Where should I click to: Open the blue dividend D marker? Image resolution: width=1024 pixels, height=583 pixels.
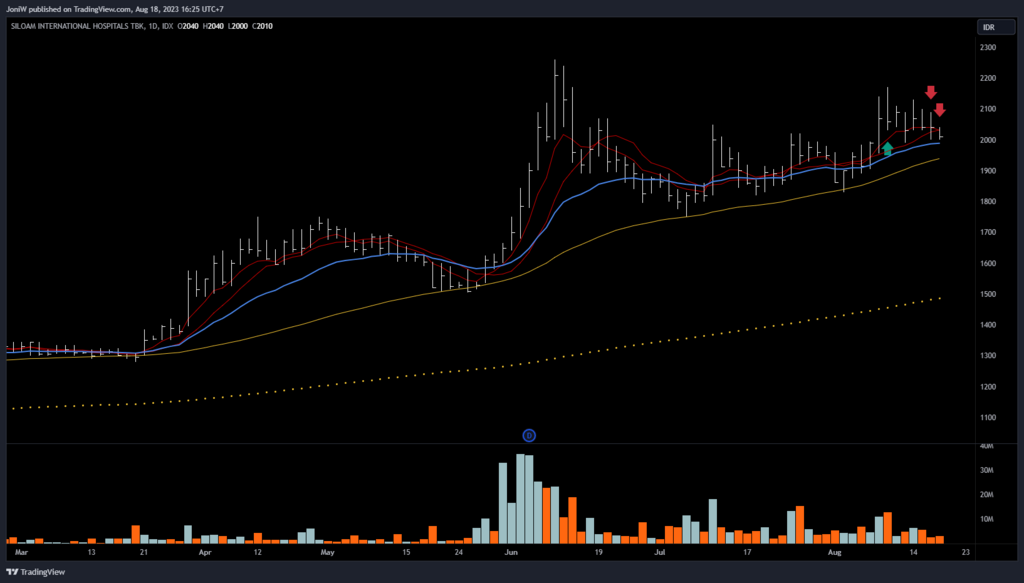[x=530, y=435]
